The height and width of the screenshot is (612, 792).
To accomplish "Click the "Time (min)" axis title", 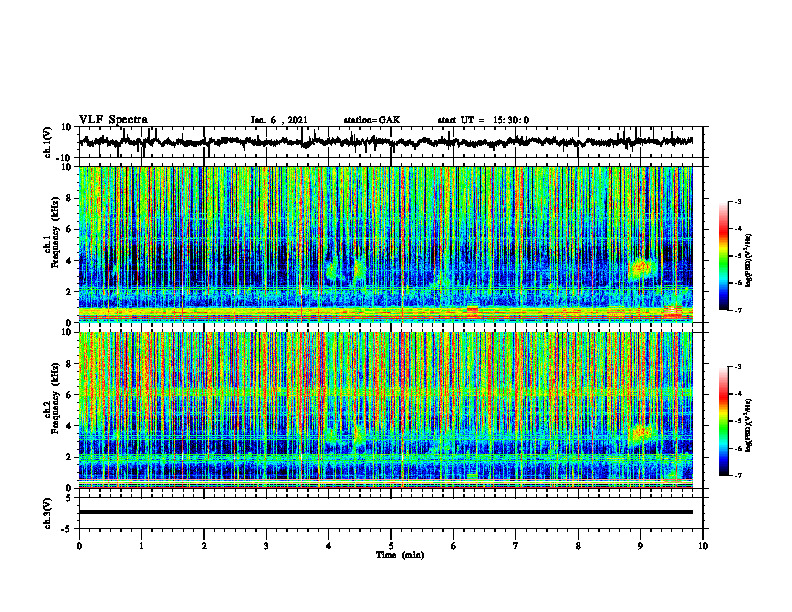I will (400, 555).
